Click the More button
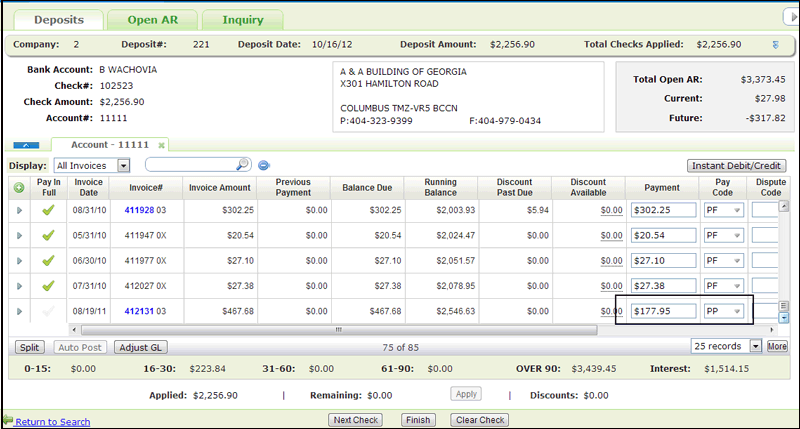This screenshot has width=800, height=429. 777,346
